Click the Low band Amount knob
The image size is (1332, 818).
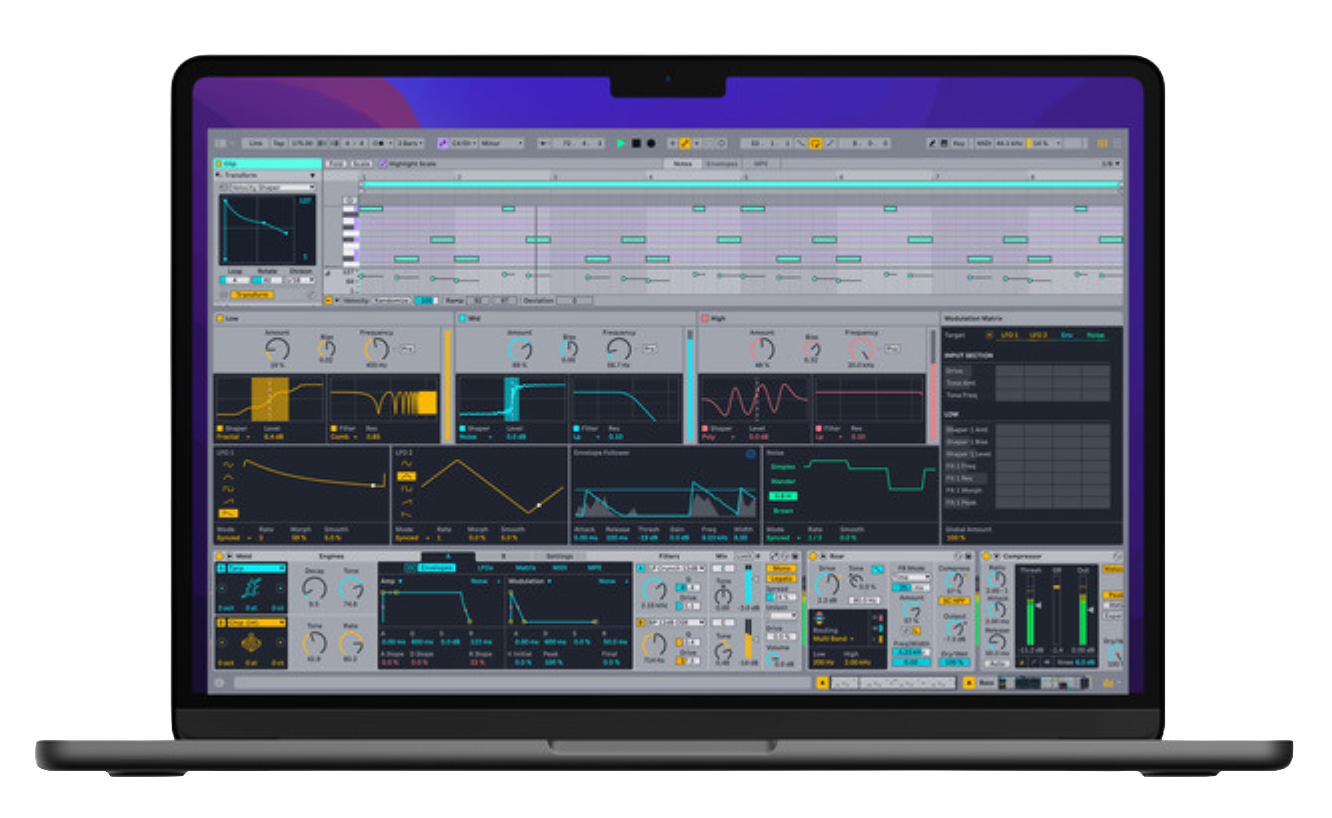click(277, 349)
